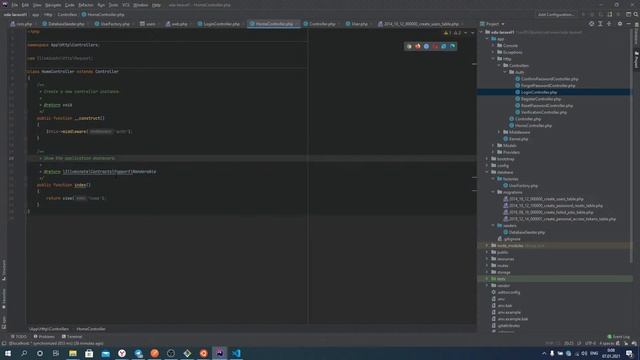Image resolution: width=640 pixels, height=360 pixels.
Task: Expand the Console folder
Action: [x=493, y=46]
